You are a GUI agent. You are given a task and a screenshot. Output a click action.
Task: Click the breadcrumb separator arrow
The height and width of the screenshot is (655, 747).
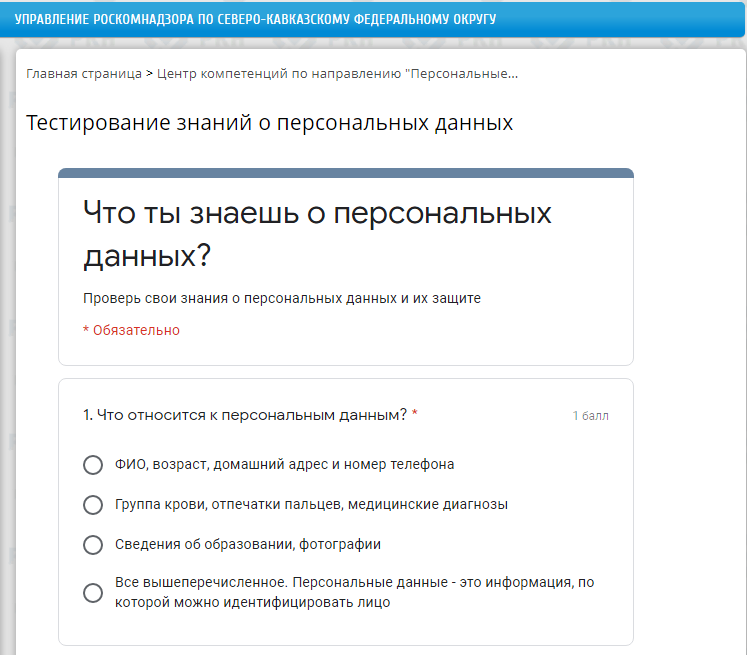(150, 74)
